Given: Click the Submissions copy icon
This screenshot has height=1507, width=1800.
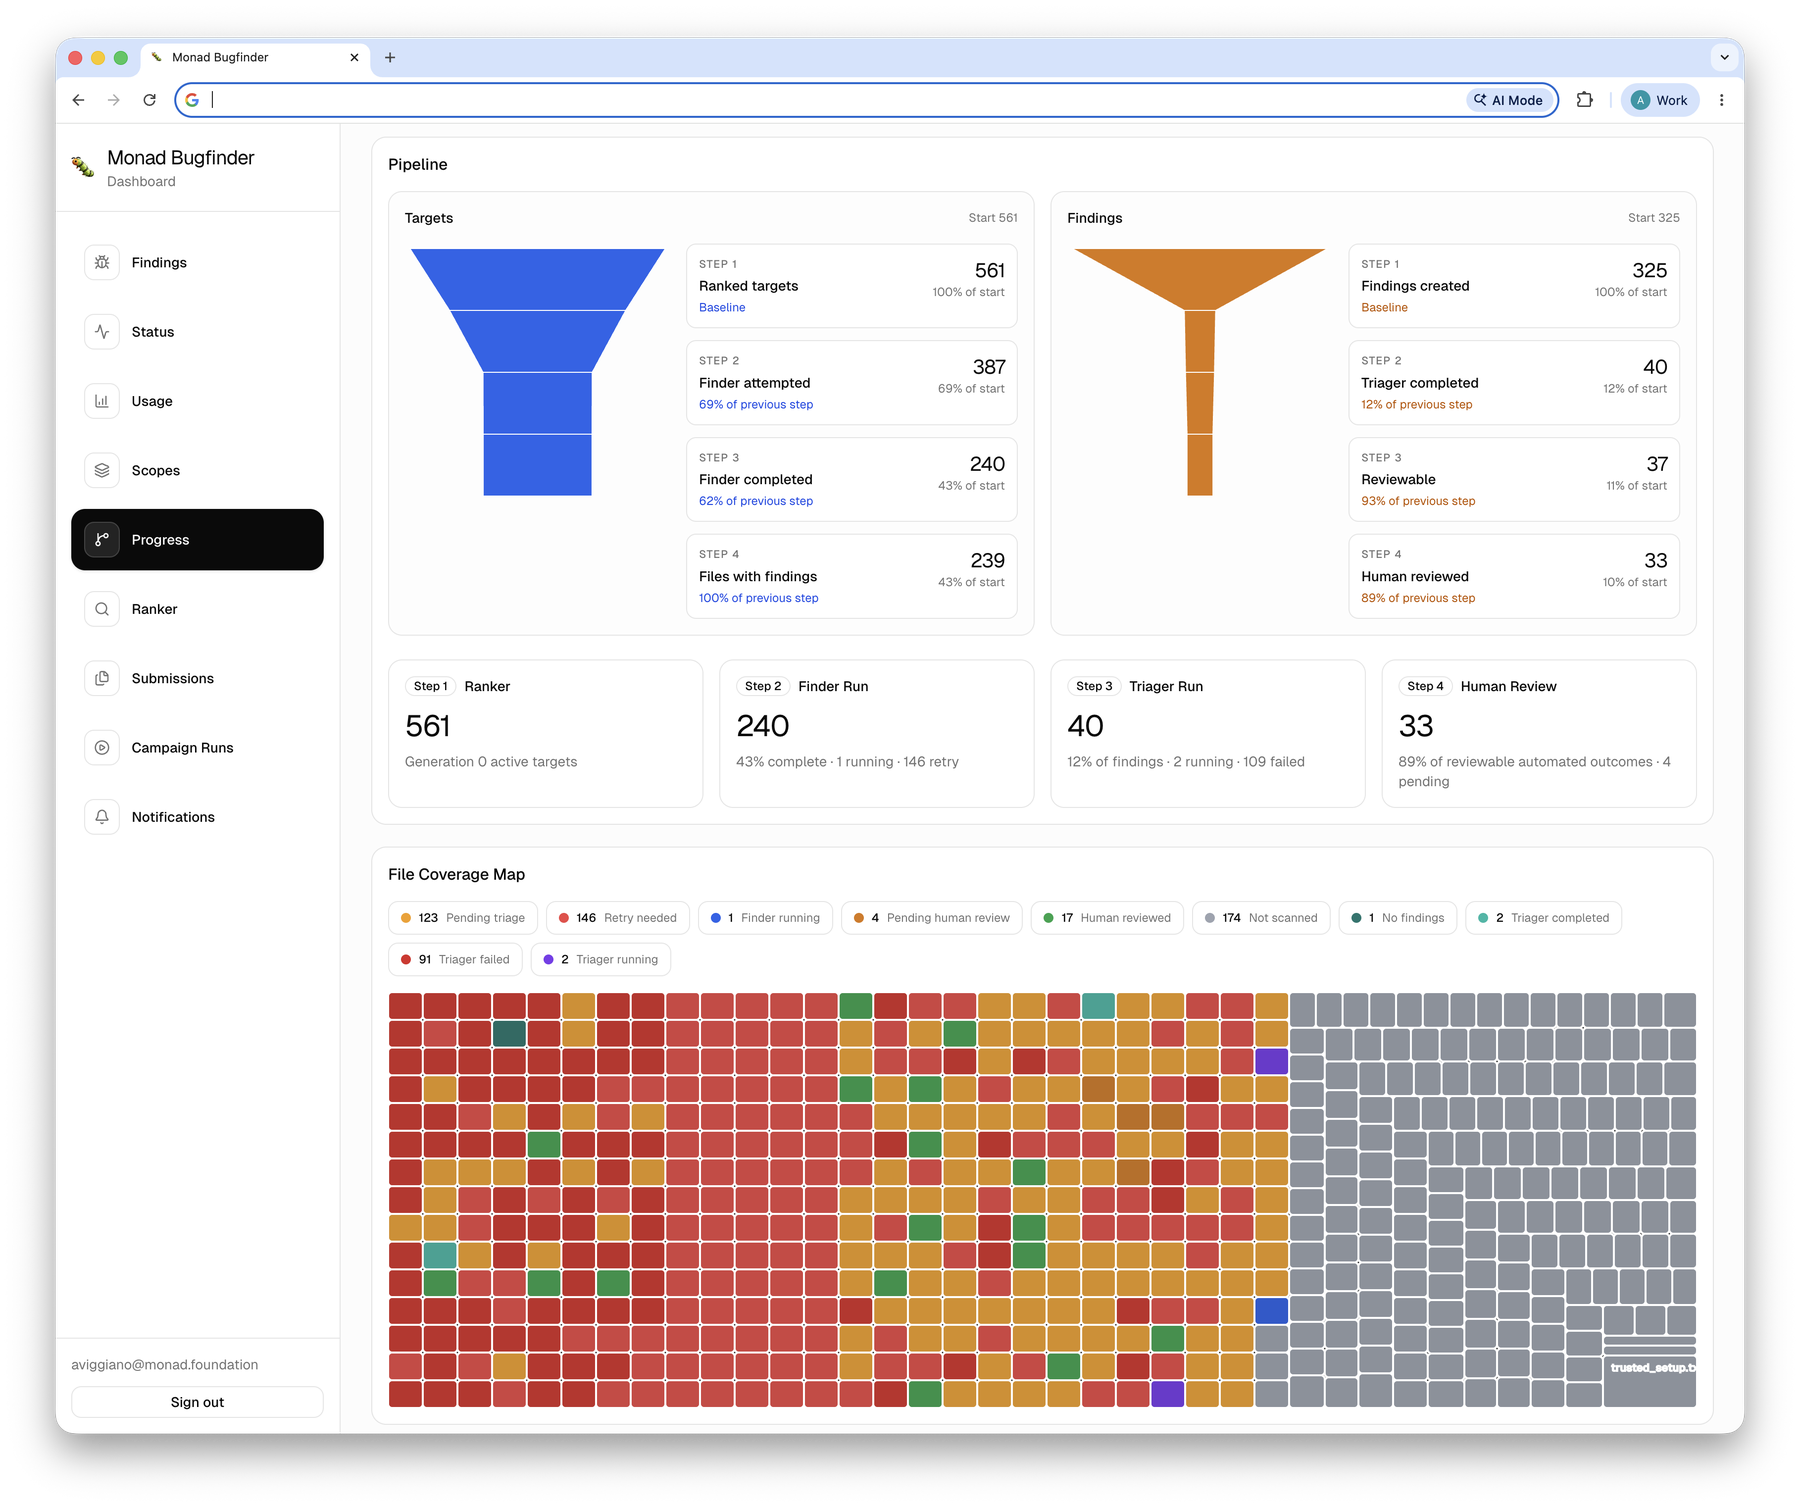Looking at the screenshot, I should click(102, 678).
